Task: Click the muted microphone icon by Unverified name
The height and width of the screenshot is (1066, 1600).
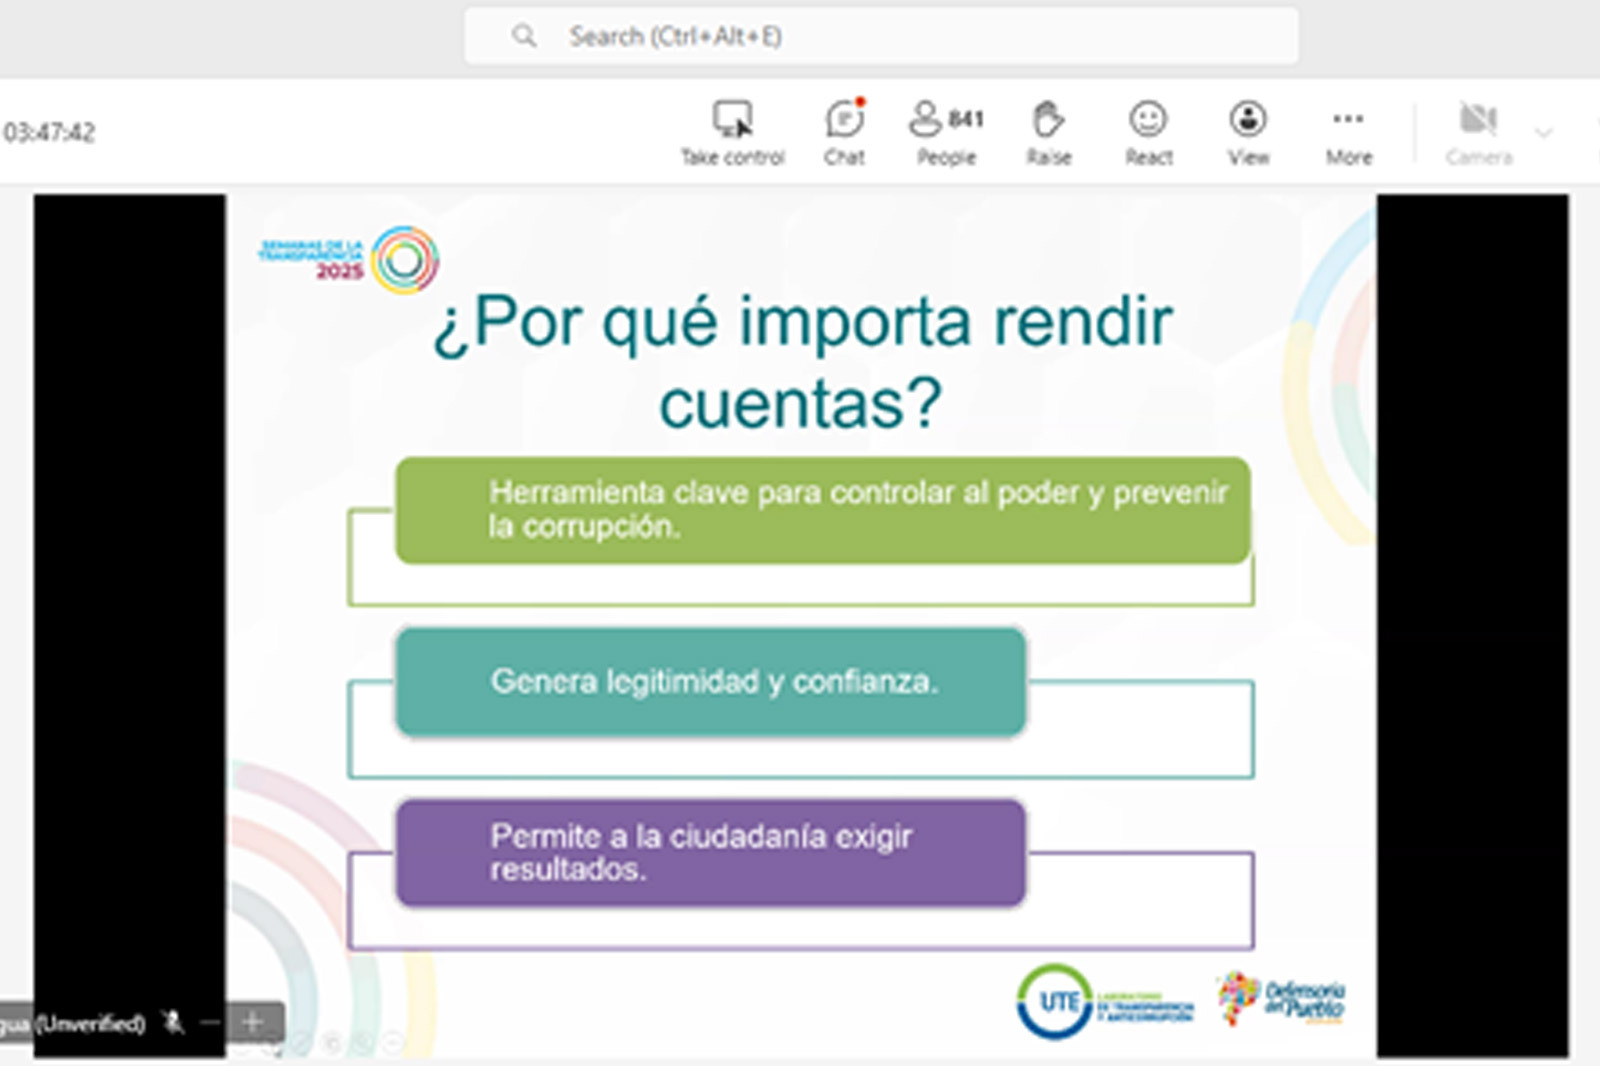Action: pos(174,1022)
